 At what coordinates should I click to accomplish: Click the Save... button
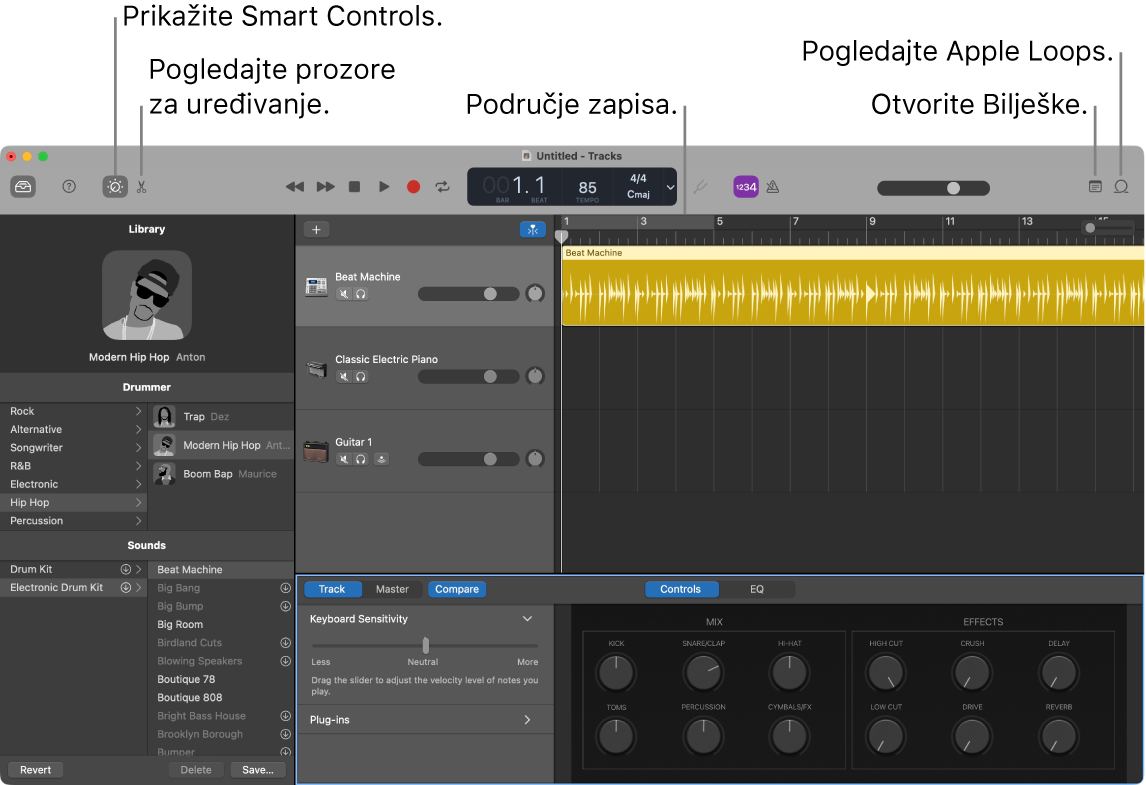pyautogui.click(x=258, y=770)
